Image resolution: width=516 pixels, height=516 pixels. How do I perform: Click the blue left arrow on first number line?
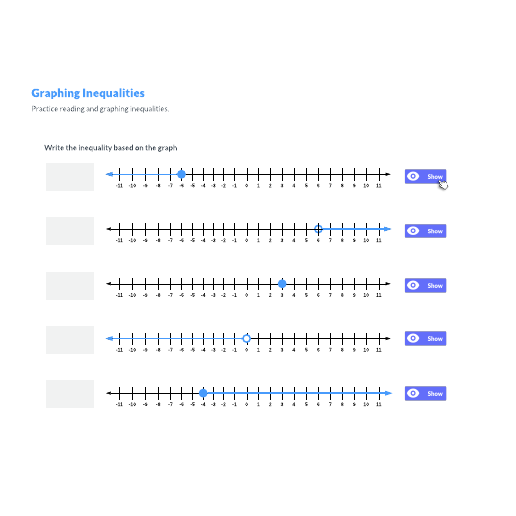(109, 174)
